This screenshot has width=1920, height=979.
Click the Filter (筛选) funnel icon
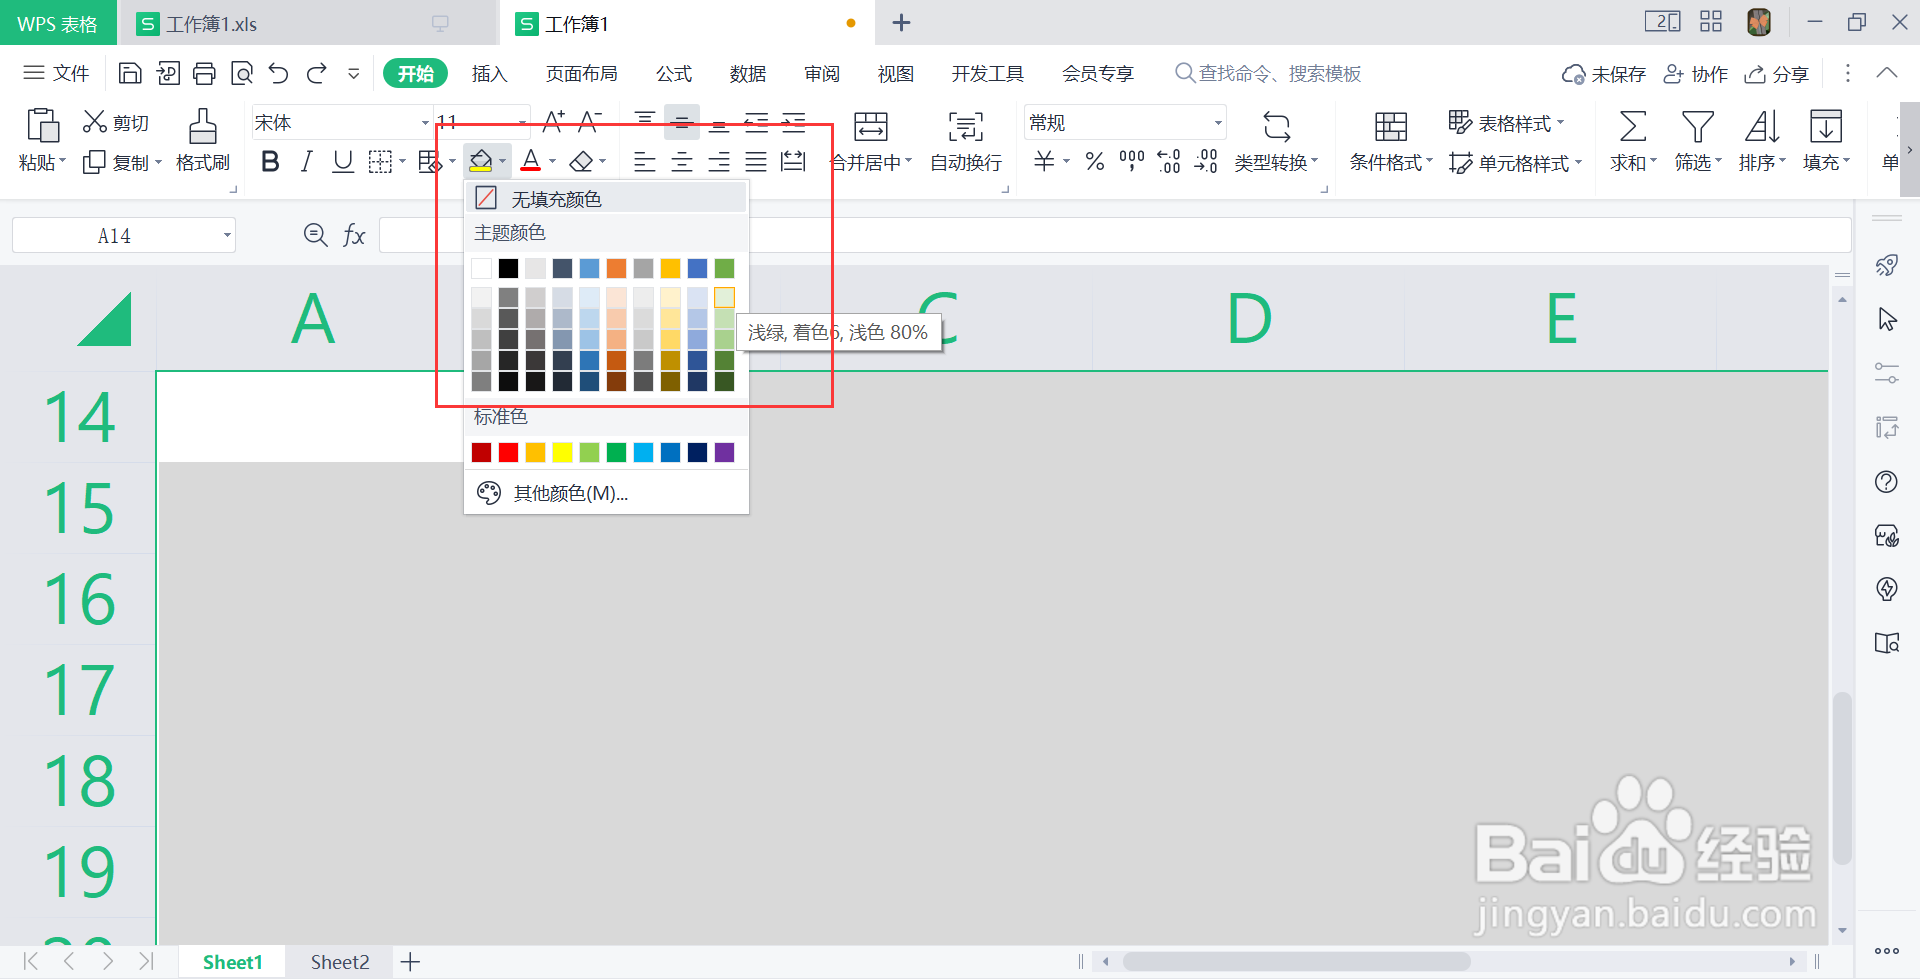pyautogui.click(x=1697, y=126)
